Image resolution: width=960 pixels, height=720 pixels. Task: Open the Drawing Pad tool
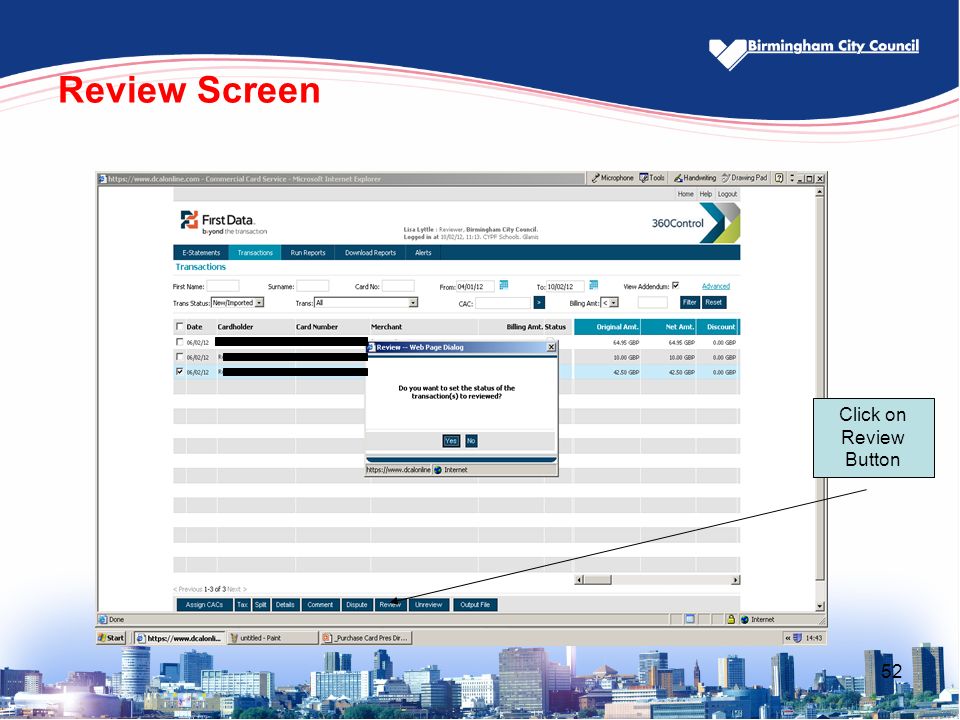point(744,178)
